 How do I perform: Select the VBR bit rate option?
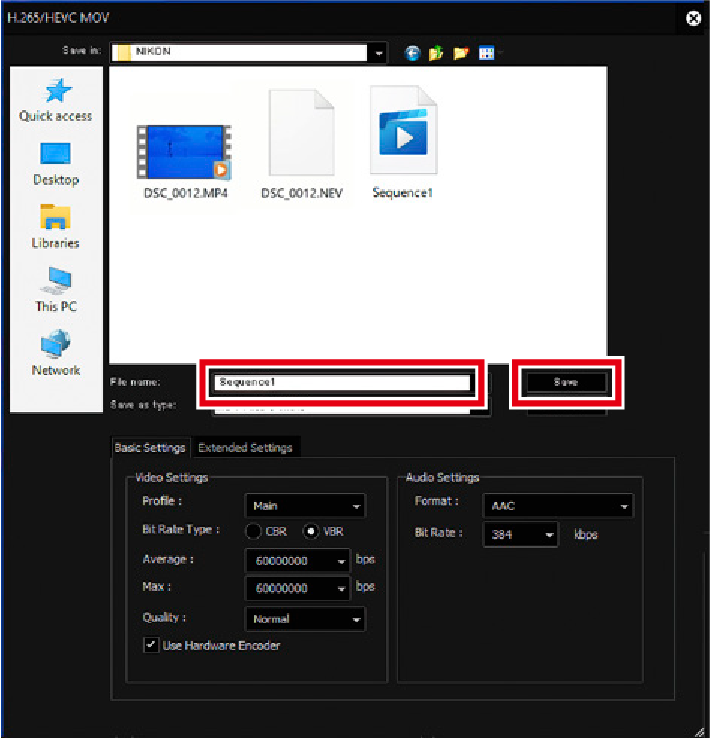[310, 532]
